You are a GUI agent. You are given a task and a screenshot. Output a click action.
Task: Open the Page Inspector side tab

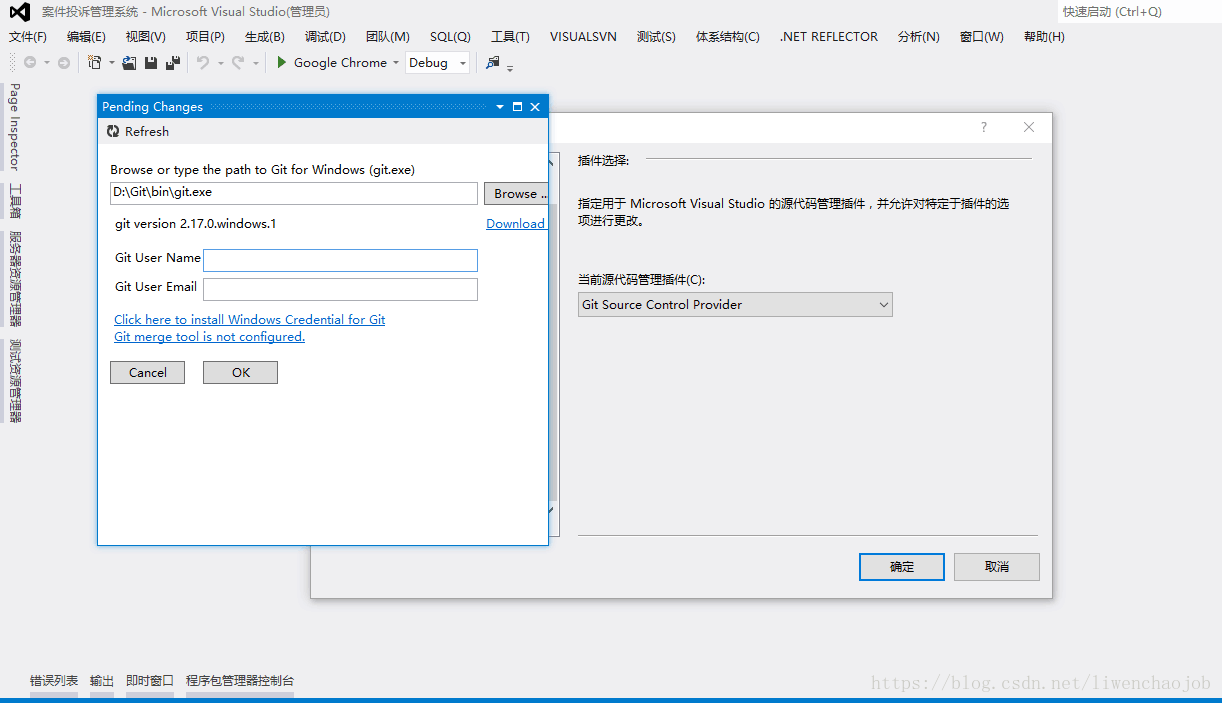pyautogui.click(x=14, y=127)
